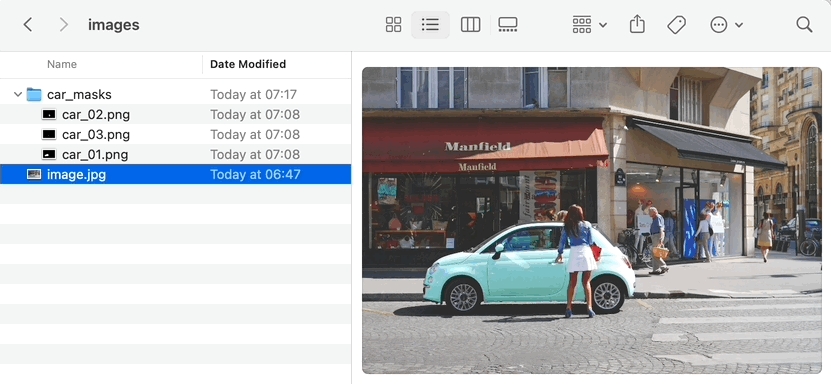Select the car_masks folder name

pyautogui.click(x=79, y=94)
